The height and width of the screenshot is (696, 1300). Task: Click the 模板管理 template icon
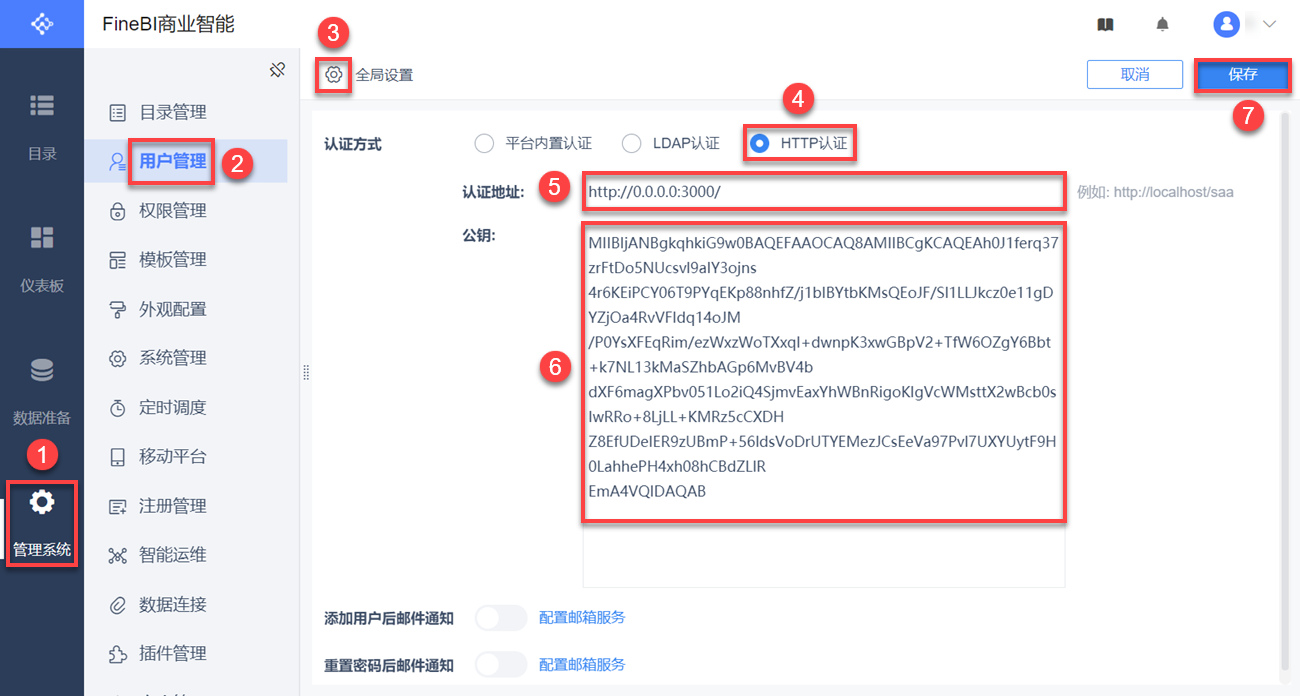118,260
